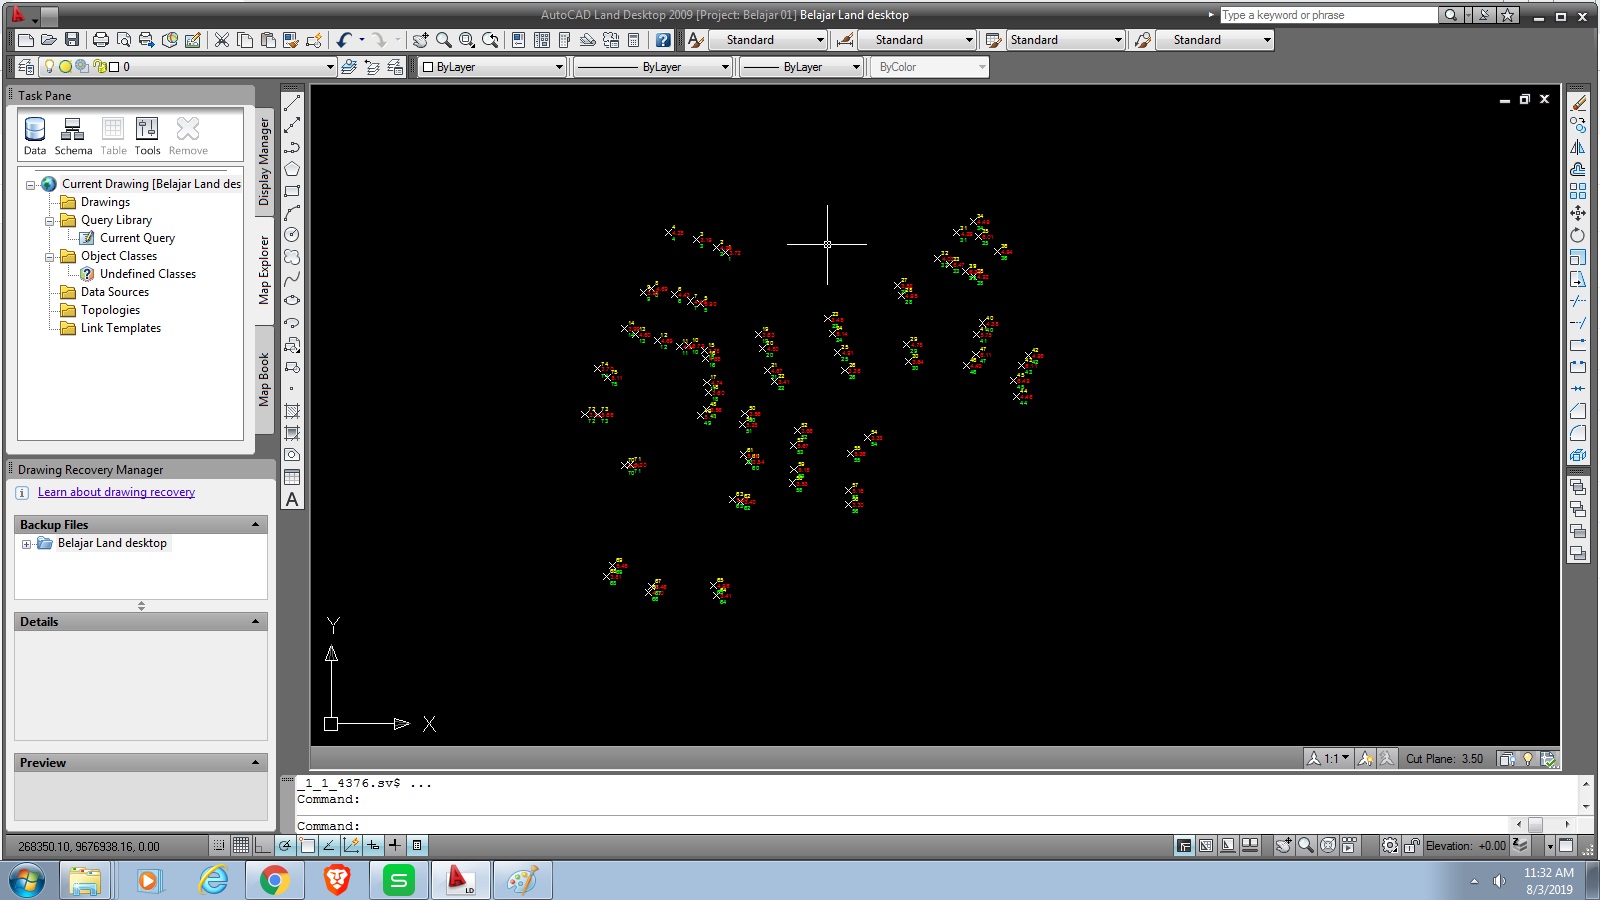Toggle Dynamic UCS in status bar

point(351,845)
